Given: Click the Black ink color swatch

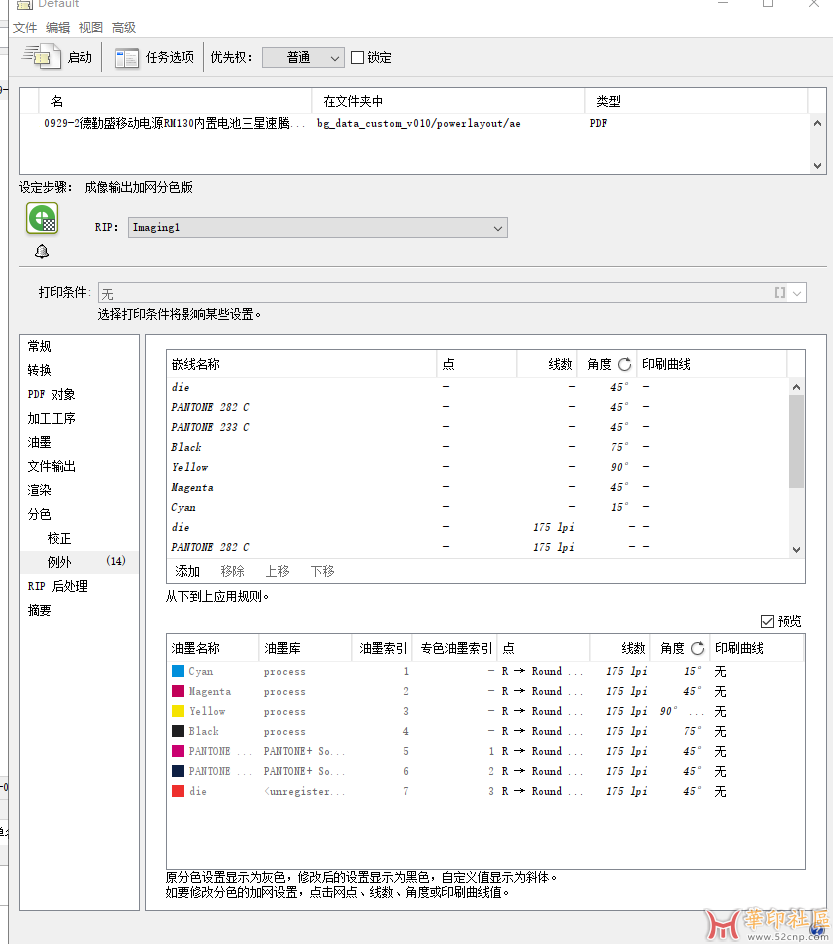Looking at the screenshot, I should click(x=178, y=731).
